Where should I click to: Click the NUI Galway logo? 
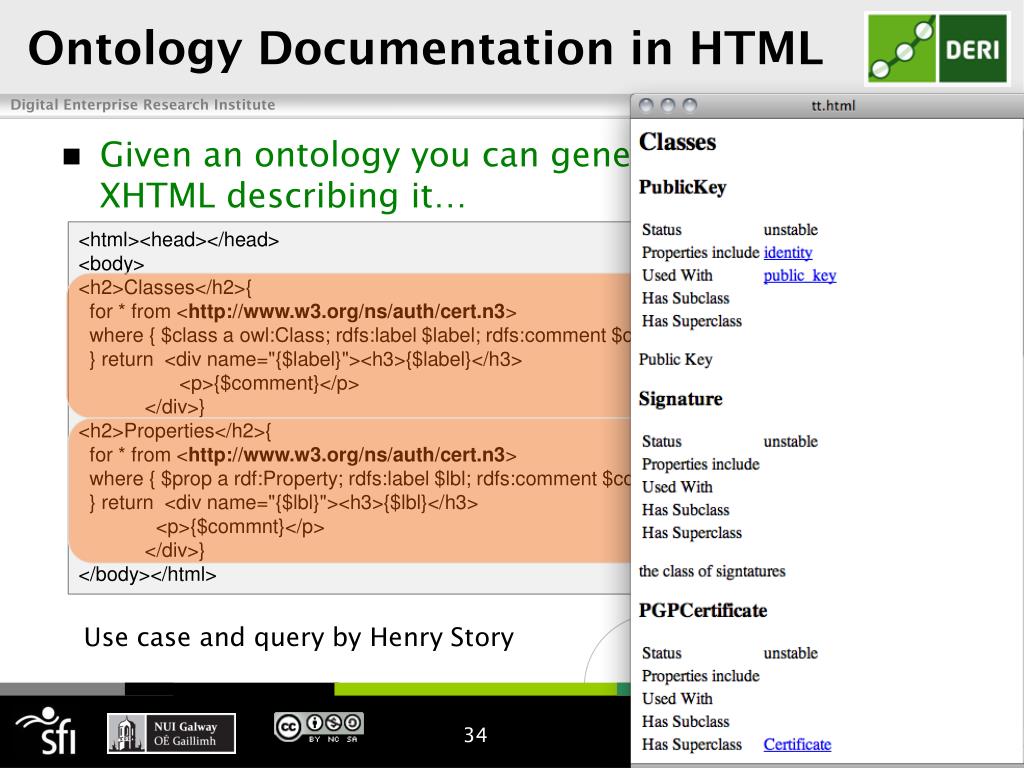tap(171, 733)
